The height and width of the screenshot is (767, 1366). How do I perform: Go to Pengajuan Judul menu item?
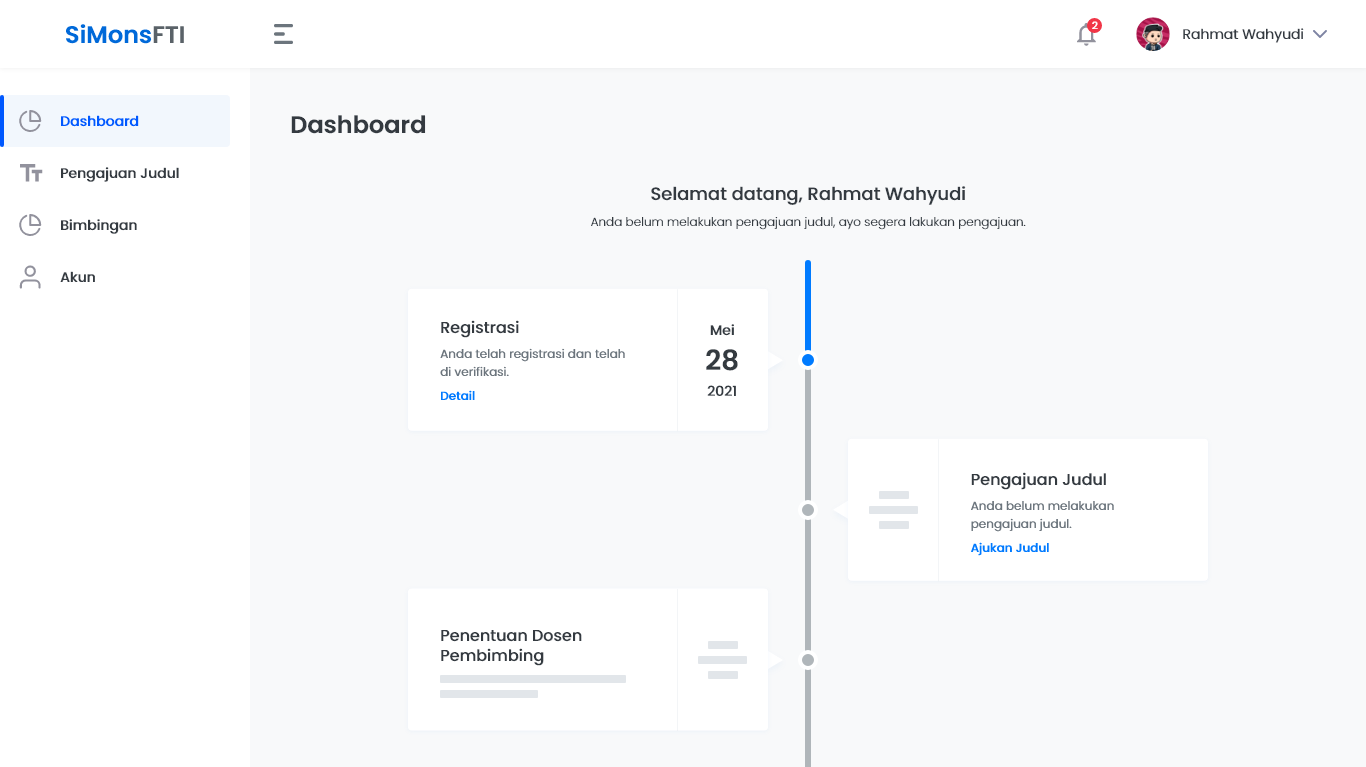point(119,173)
